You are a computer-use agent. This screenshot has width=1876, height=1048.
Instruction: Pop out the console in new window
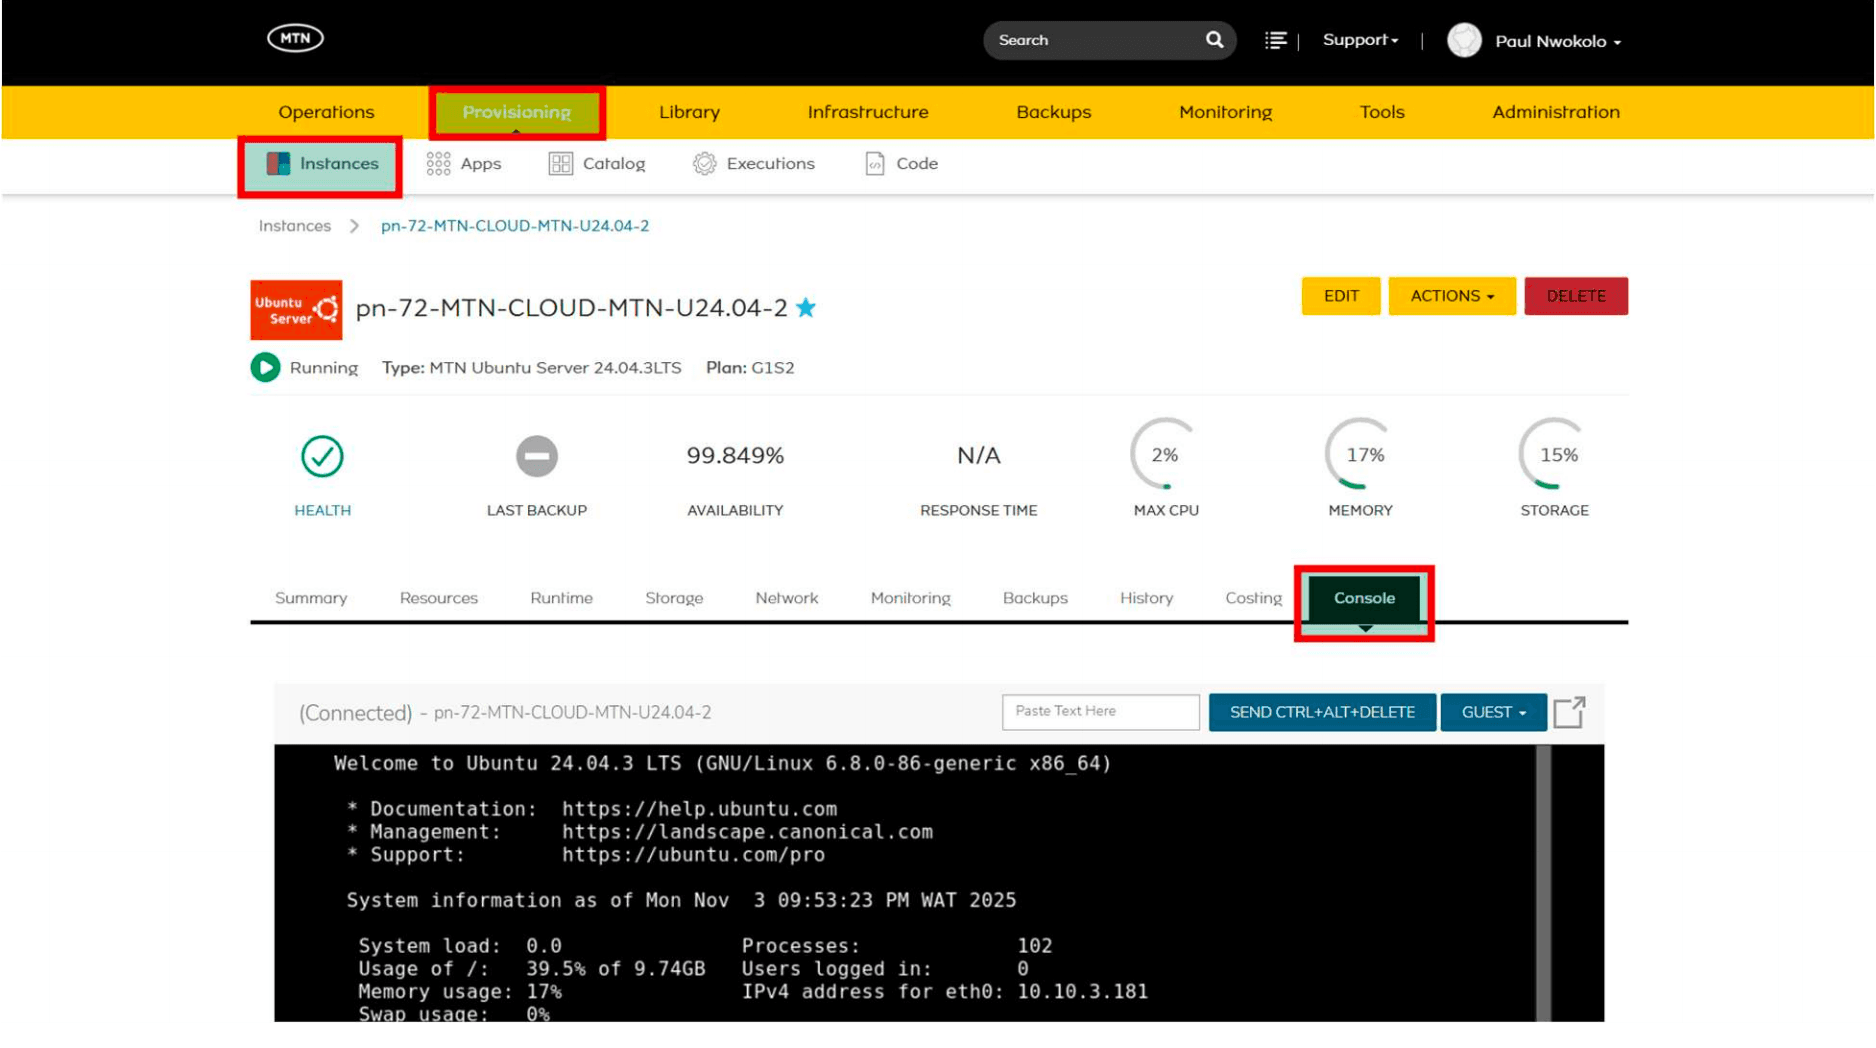(x=1569, y=713)
